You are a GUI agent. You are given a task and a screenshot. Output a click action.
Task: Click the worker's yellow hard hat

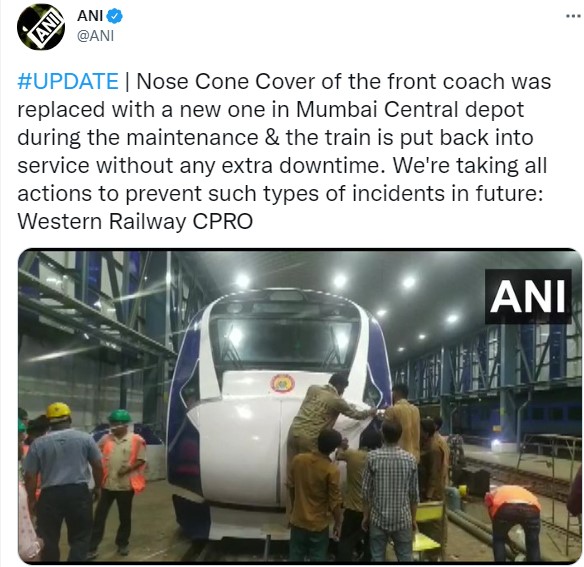[58, 411]
